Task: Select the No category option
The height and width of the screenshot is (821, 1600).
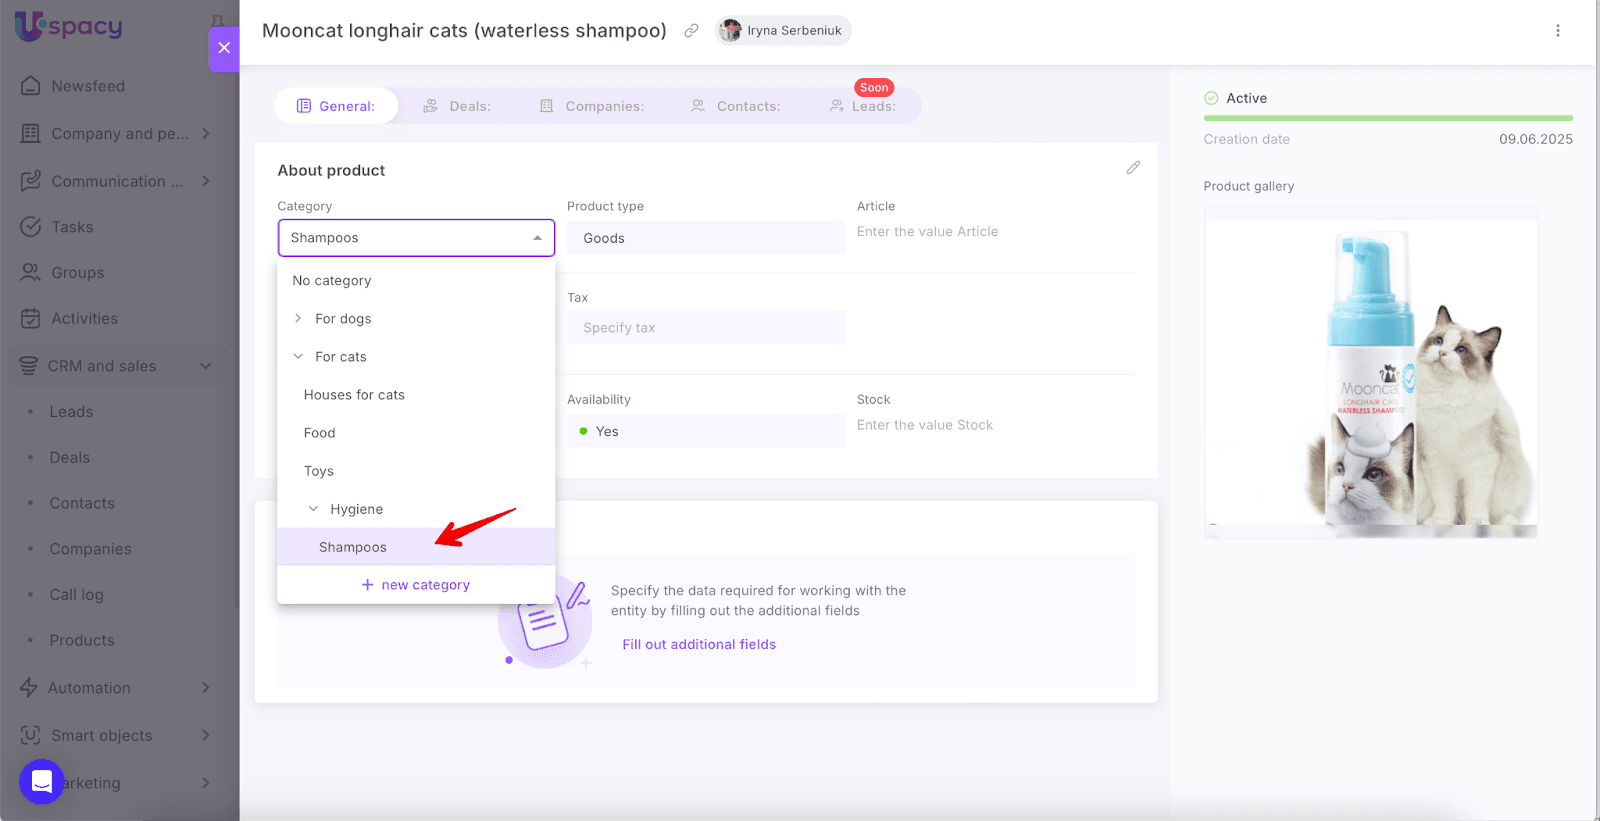Action: pyautogui.click(x=332, y=281)
